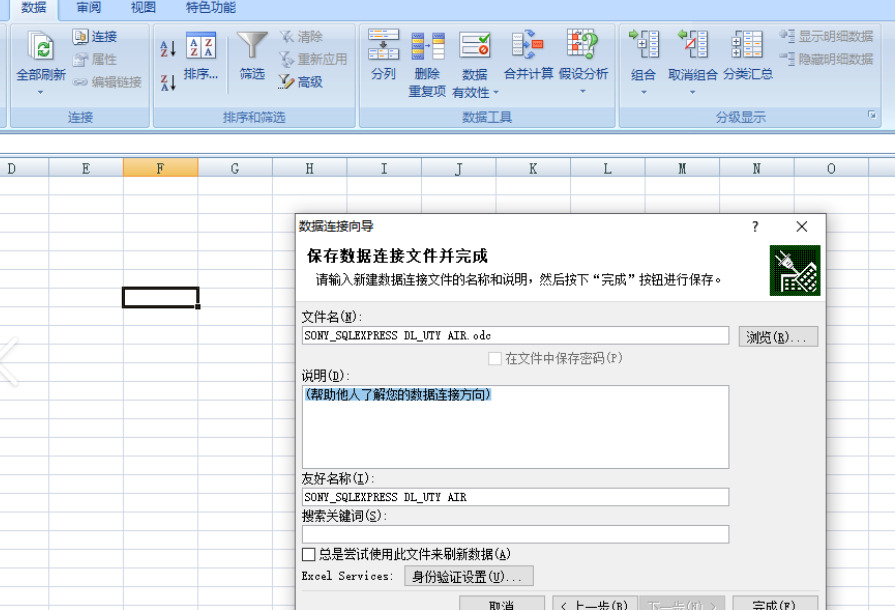
Task: Close the Data Connection Wizard dialog
Action: (801, 227)
